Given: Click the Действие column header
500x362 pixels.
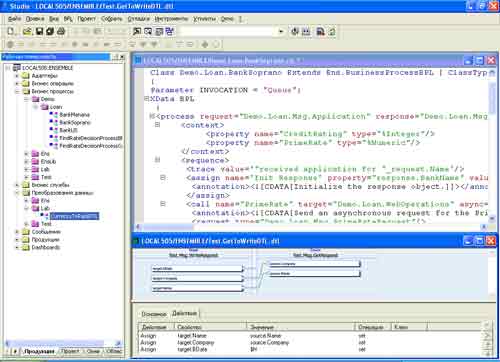Looking at the screenshot, I should [x=156, y=327].
